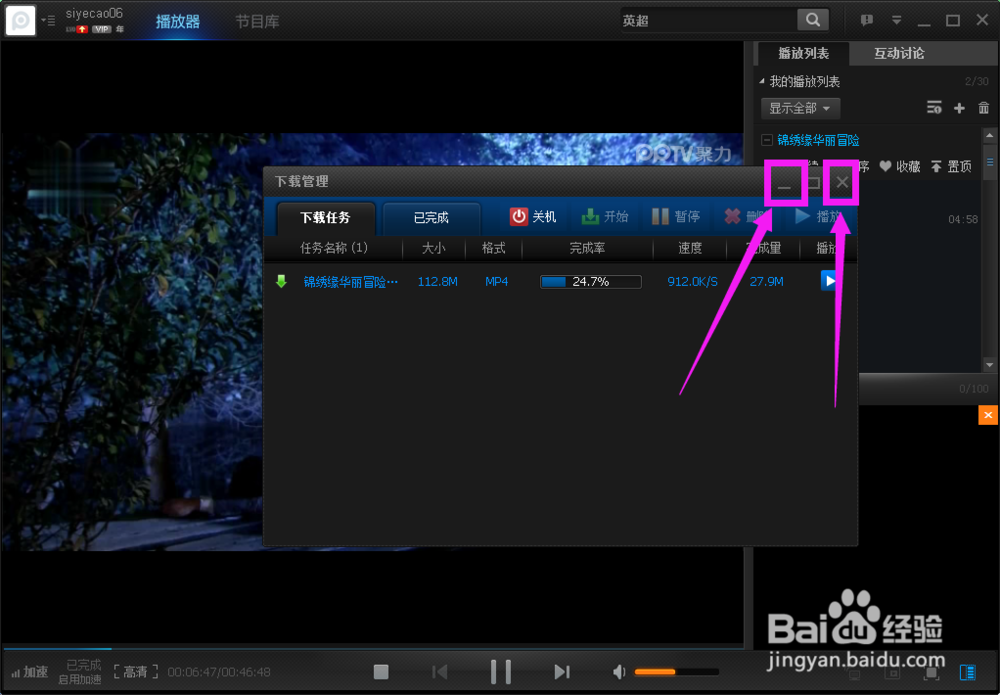Pin the video with 置顶 toggle

pyautogui.click(x=950, y=167)
